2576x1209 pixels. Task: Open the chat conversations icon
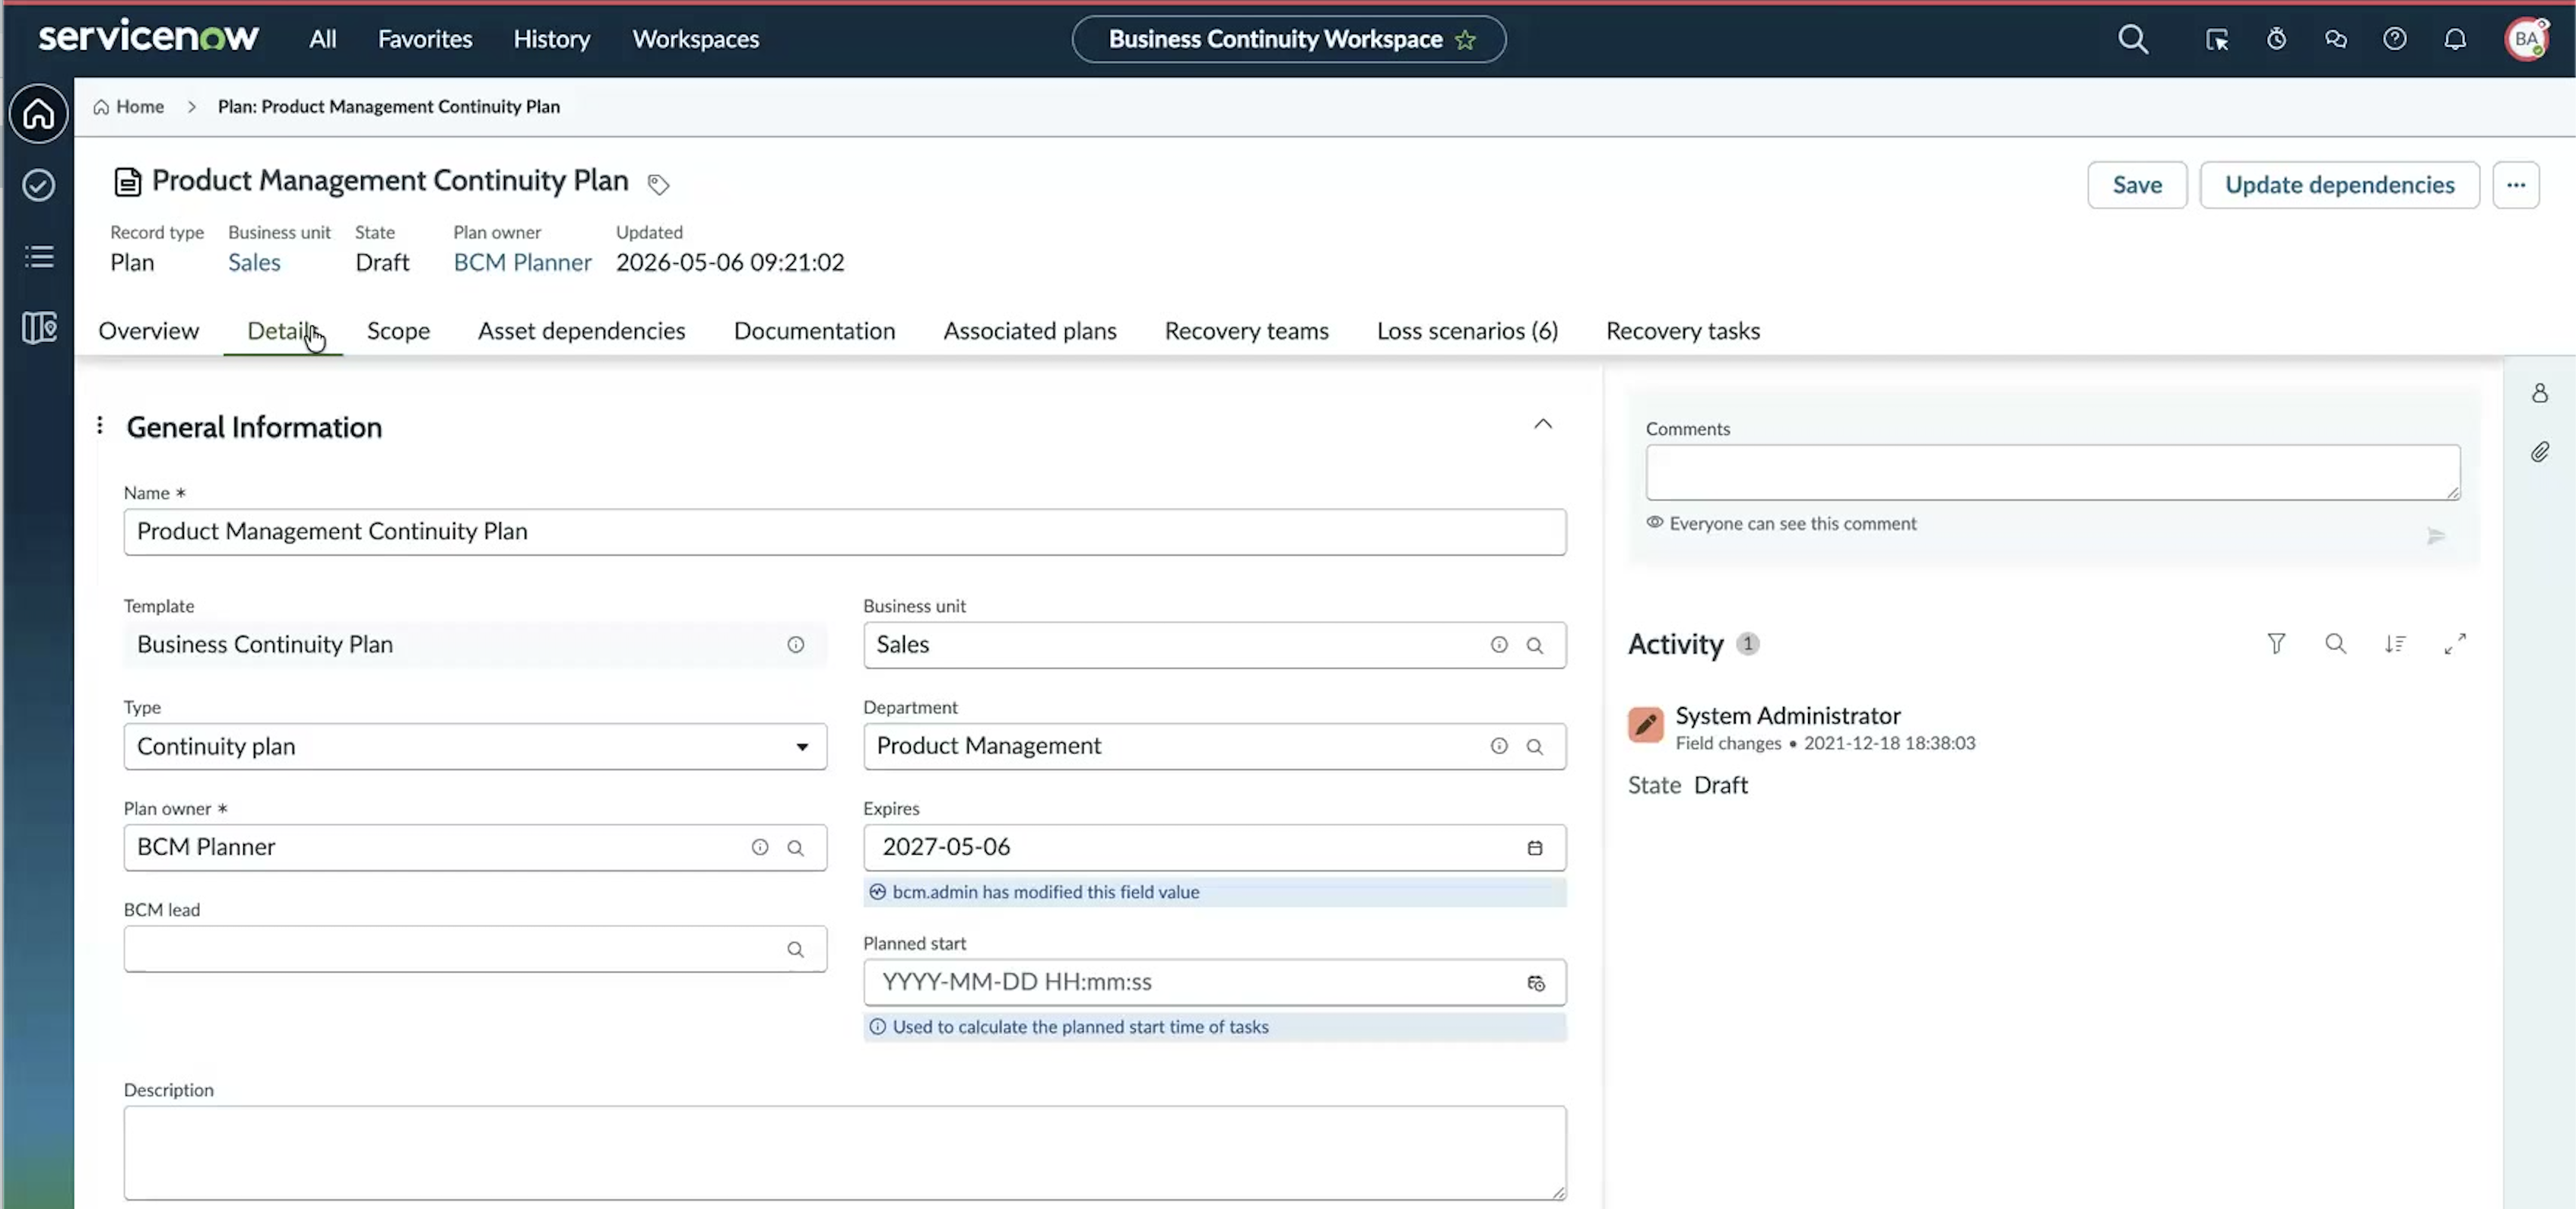(2335, 39)
